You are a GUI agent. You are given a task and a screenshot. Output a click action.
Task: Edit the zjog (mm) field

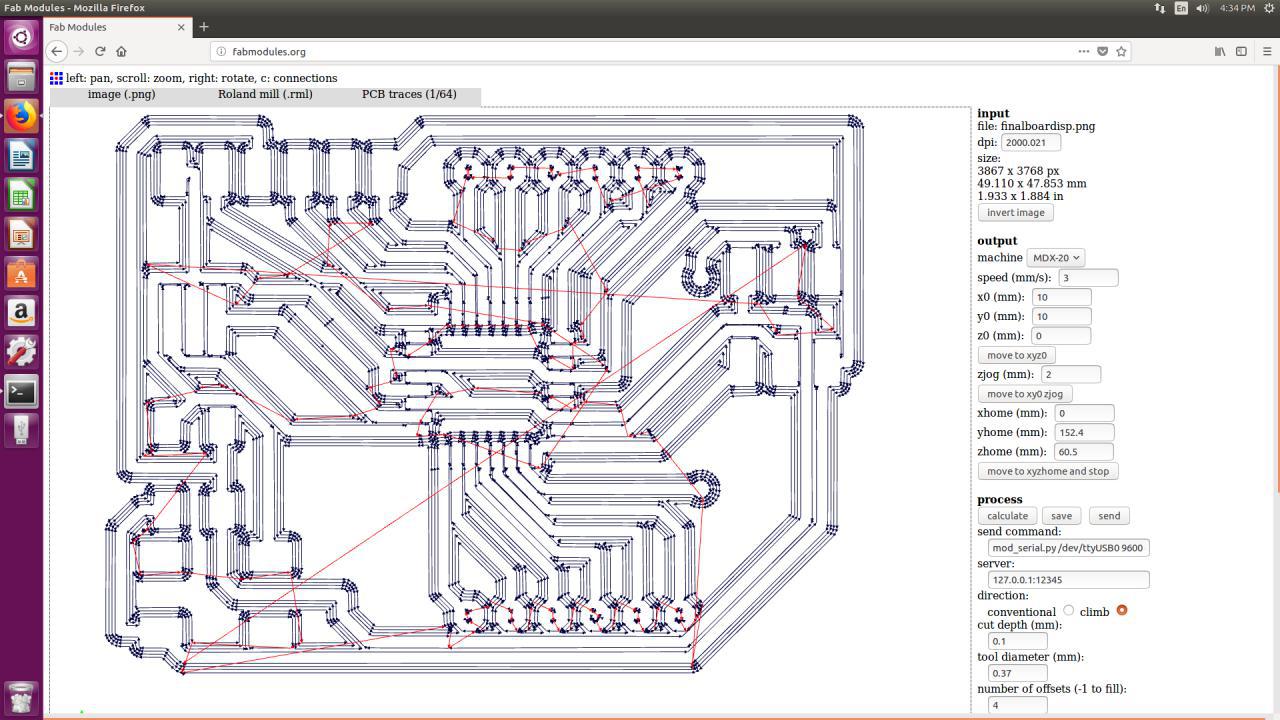[1071, 374]
